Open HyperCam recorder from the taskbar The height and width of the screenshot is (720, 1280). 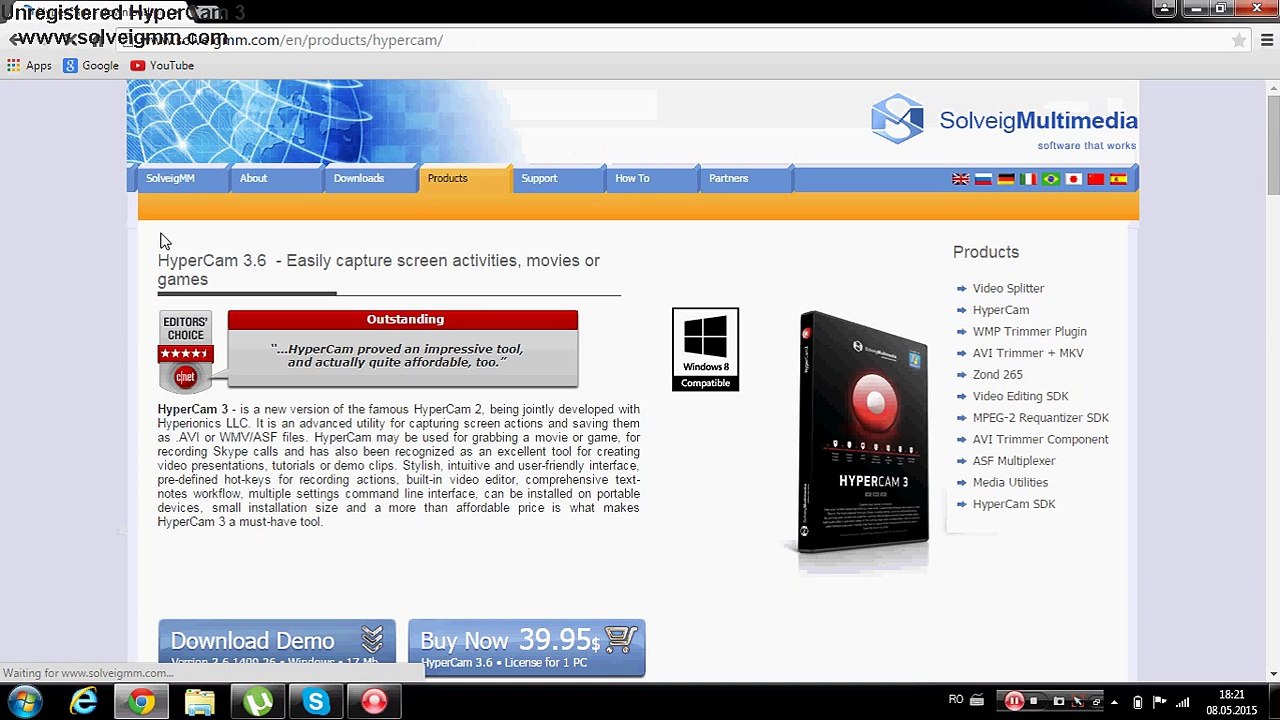pos(374,702)
